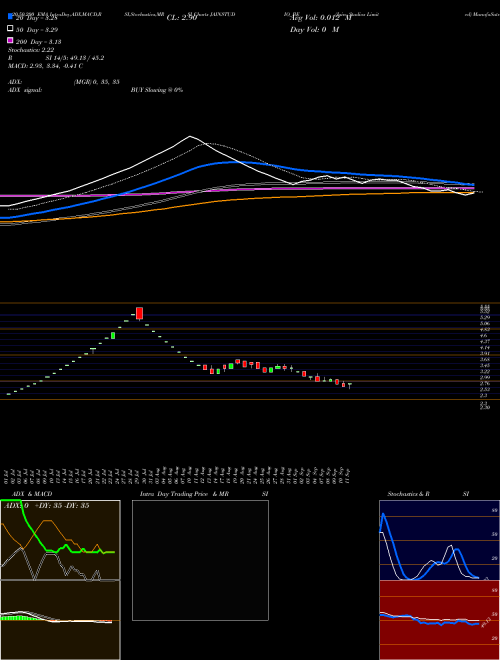Click the '(MGR) 6, 35, 35' ADX values

pyautogui.click(x=97, y=82)
